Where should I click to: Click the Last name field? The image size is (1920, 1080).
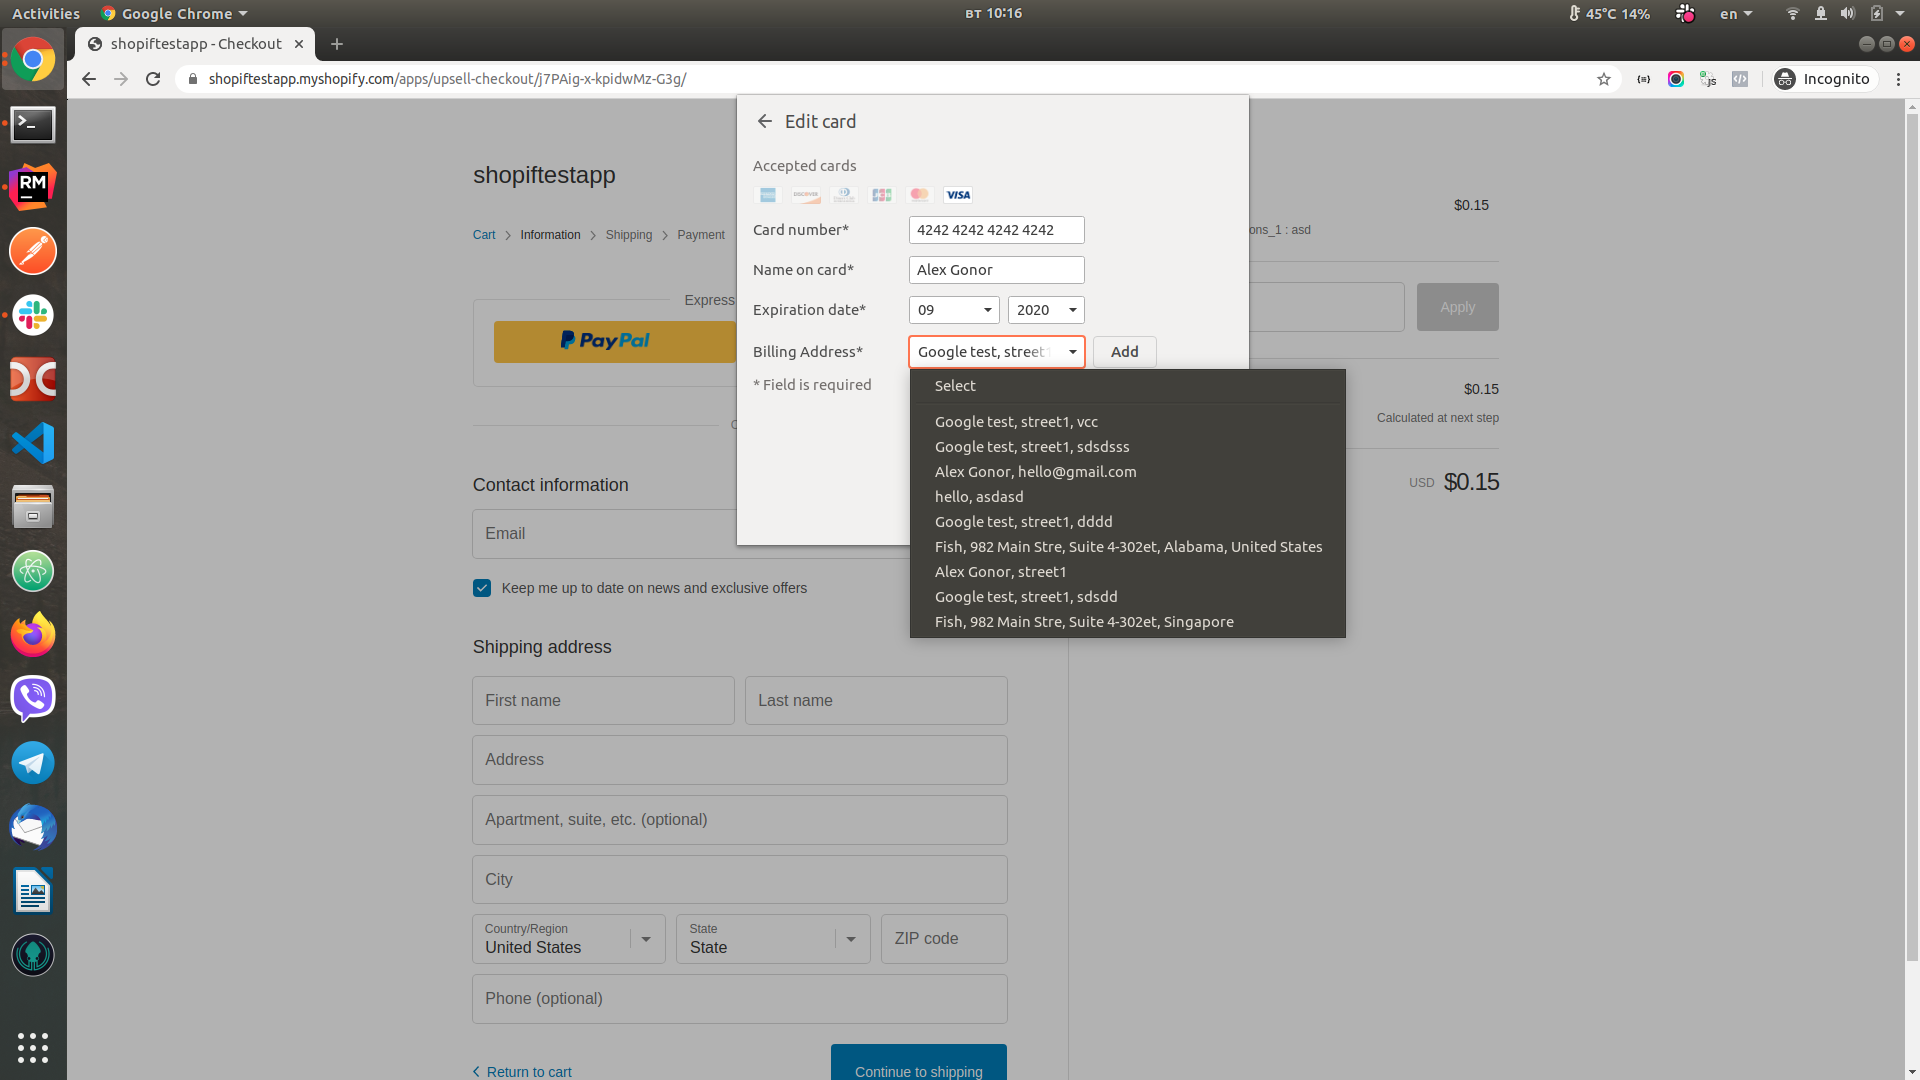pos(876,701)
